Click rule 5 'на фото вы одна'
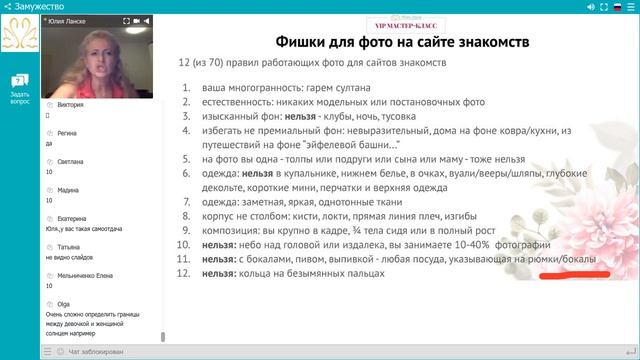 pos(363,159)
